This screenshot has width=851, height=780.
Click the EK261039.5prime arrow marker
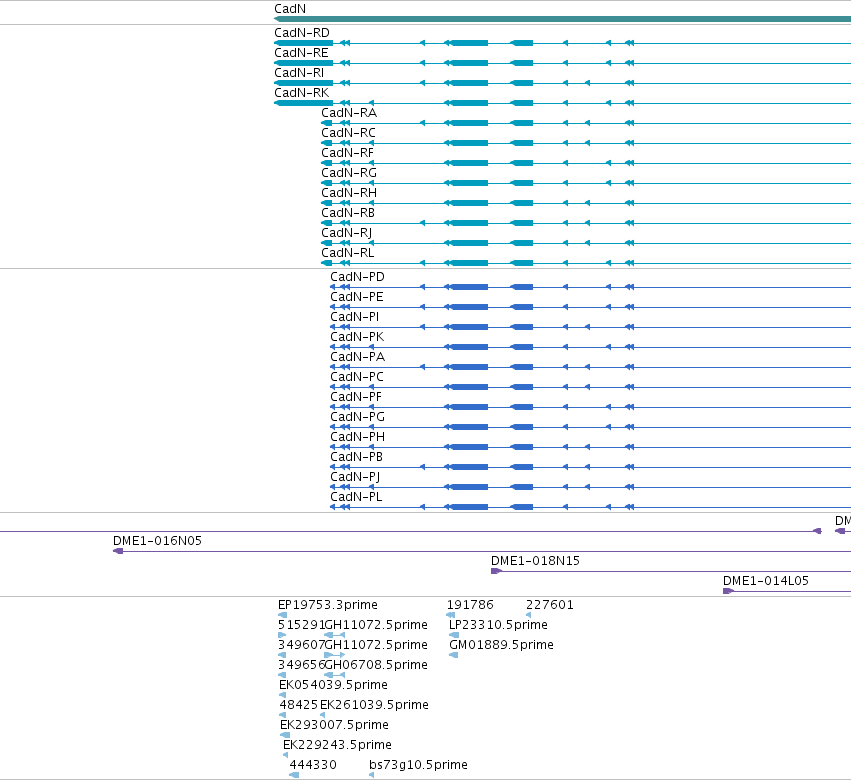coord(322,715)
